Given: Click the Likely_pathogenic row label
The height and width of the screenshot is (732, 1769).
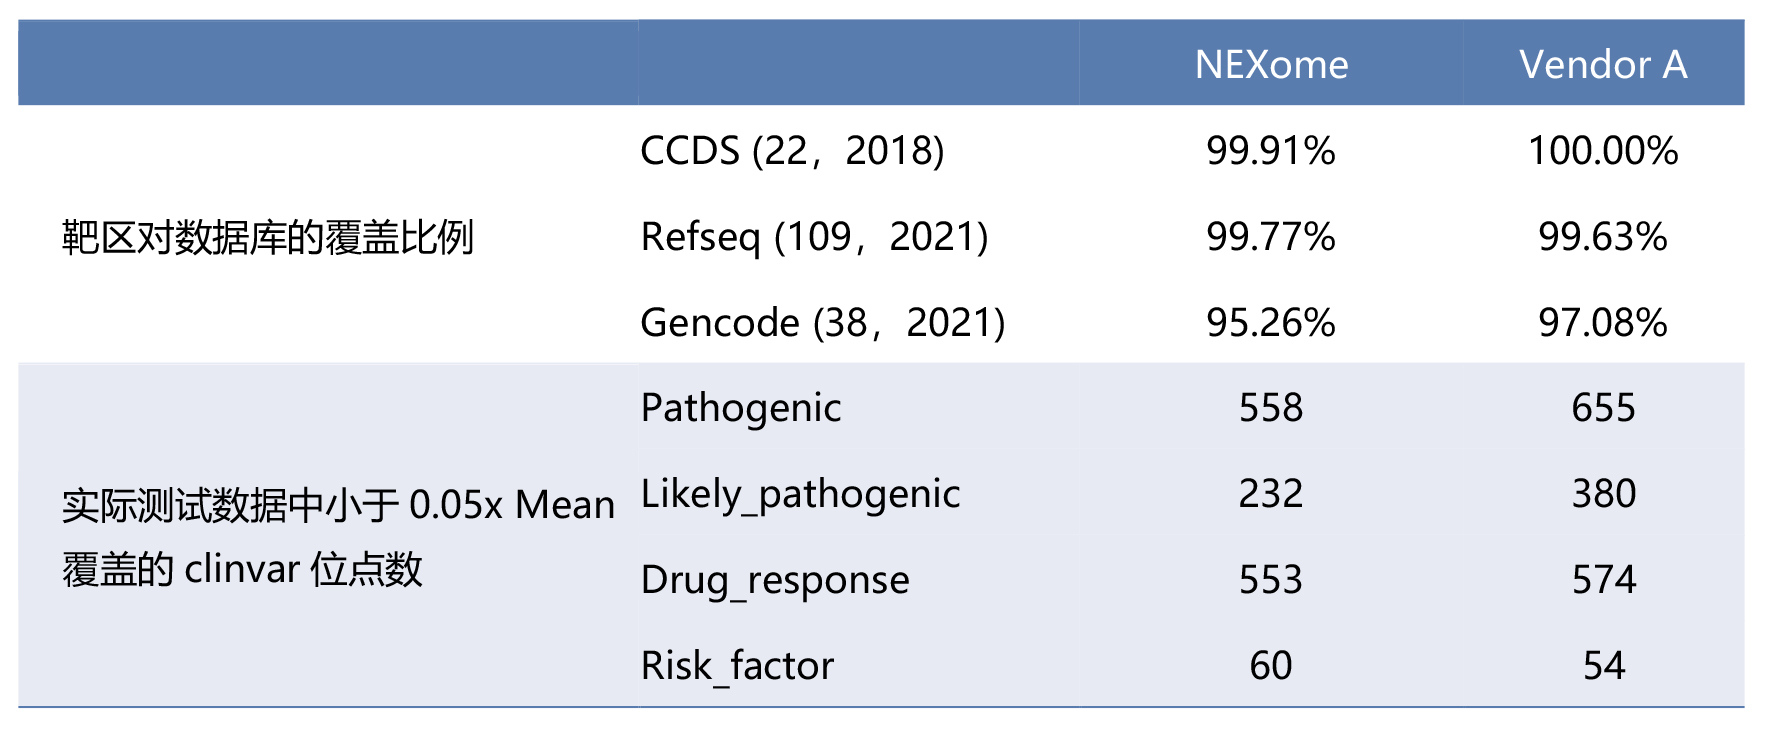Looking at the screenshot, I should [x=800, y=494].
